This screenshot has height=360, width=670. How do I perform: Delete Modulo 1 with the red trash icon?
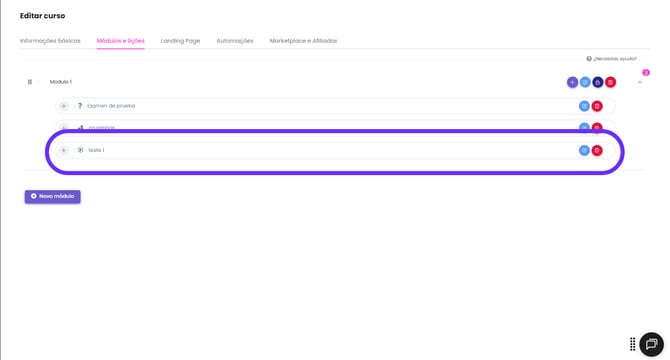[611, 82]
